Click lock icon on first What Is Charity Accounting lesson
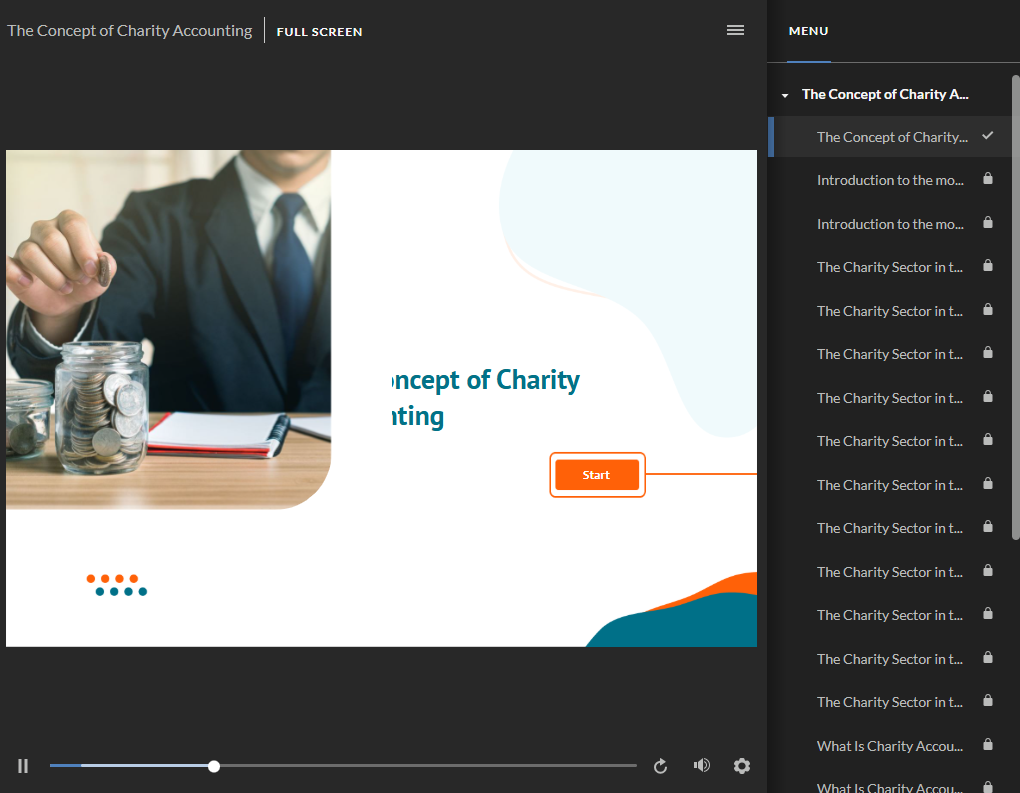This screenshot has height=793, width=1020. tap(987, 745)
